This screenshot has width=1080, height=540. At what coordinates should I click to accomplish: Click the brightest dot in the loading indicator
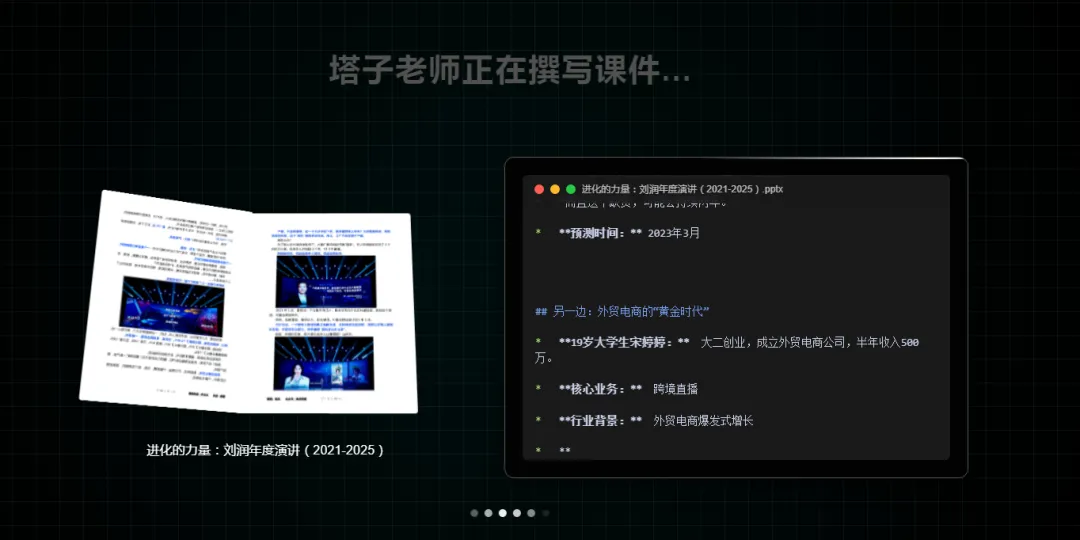[x=503, y=513]
